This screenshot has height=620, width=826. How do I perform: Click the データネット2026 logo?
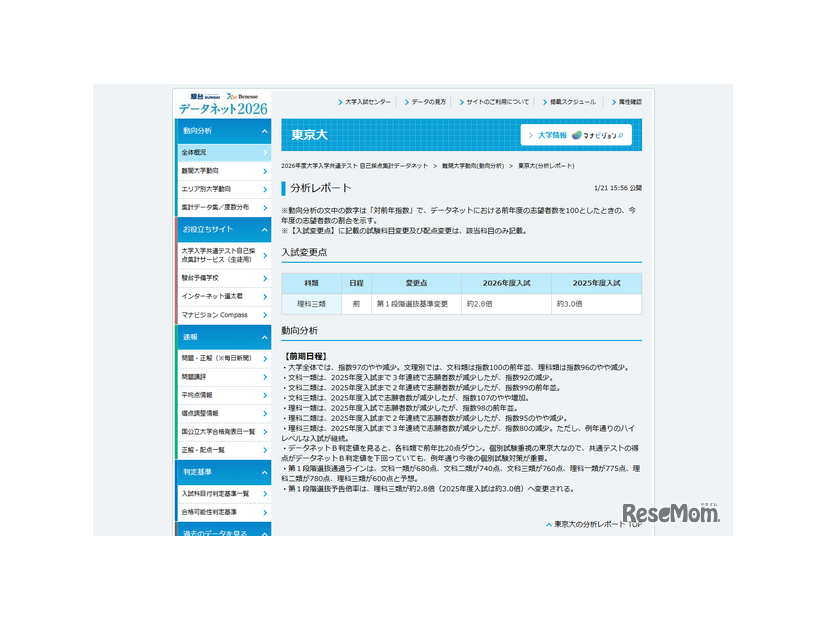pyautogui.click(x=222, y=103)
